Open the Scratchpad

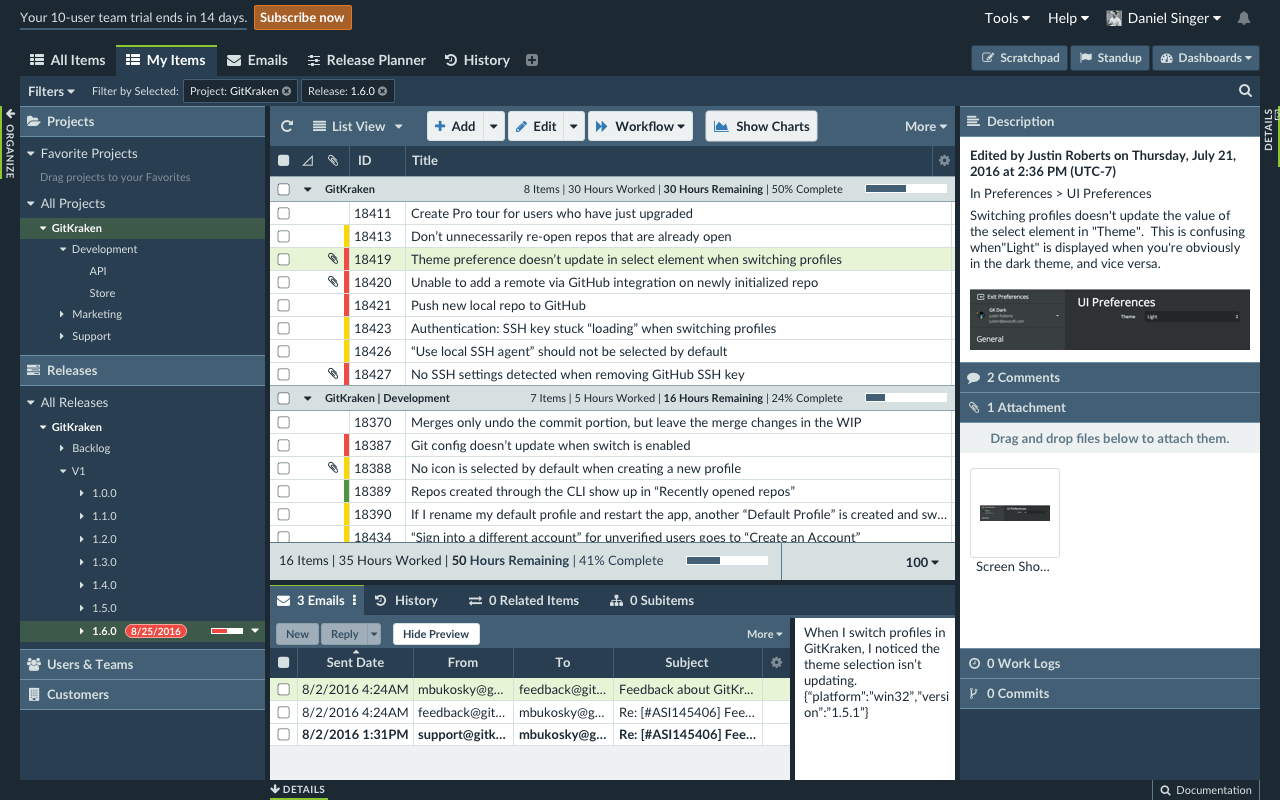point(1020,58)
